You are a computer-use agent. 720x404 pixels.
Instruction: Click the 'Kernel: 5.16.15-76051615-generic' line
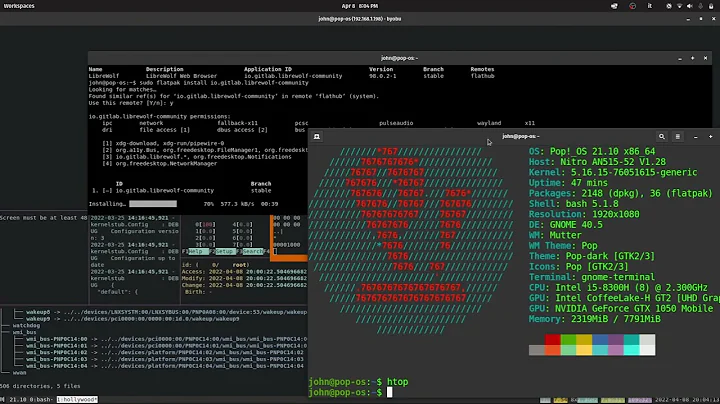pyautogui.click(x=613, y=173)
